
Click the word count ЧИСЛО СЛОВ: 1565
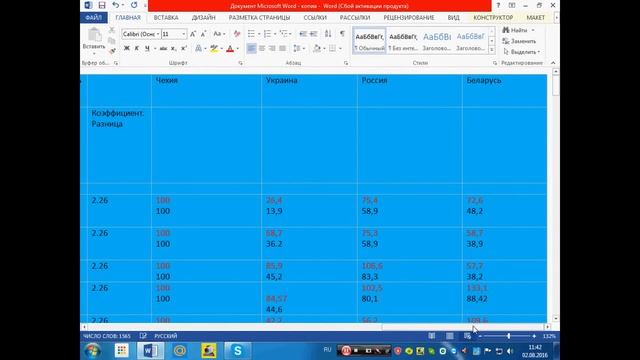click(107, 336)
